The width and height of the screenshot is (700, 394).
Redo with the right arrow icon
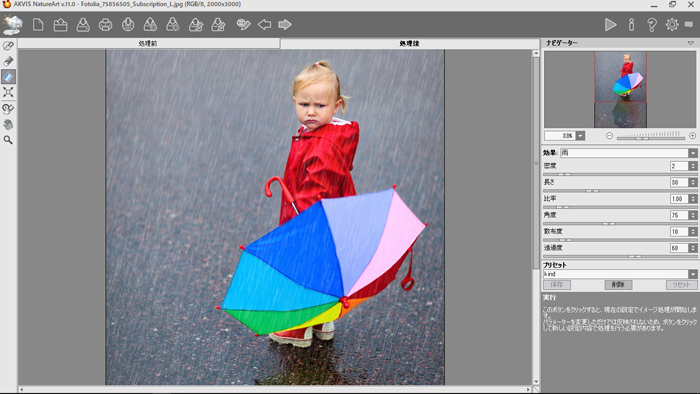pos(285,25)
